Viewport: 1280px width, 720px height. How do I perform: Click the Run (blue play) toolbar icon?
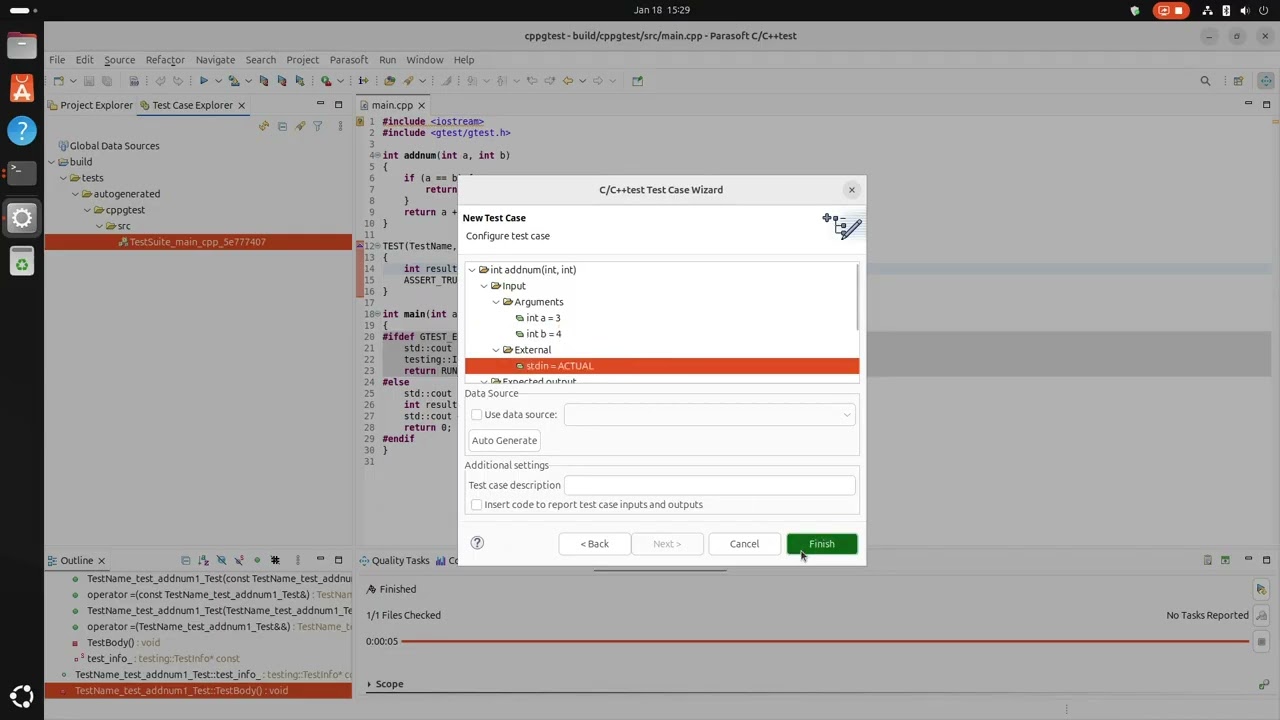click(203, 81)
